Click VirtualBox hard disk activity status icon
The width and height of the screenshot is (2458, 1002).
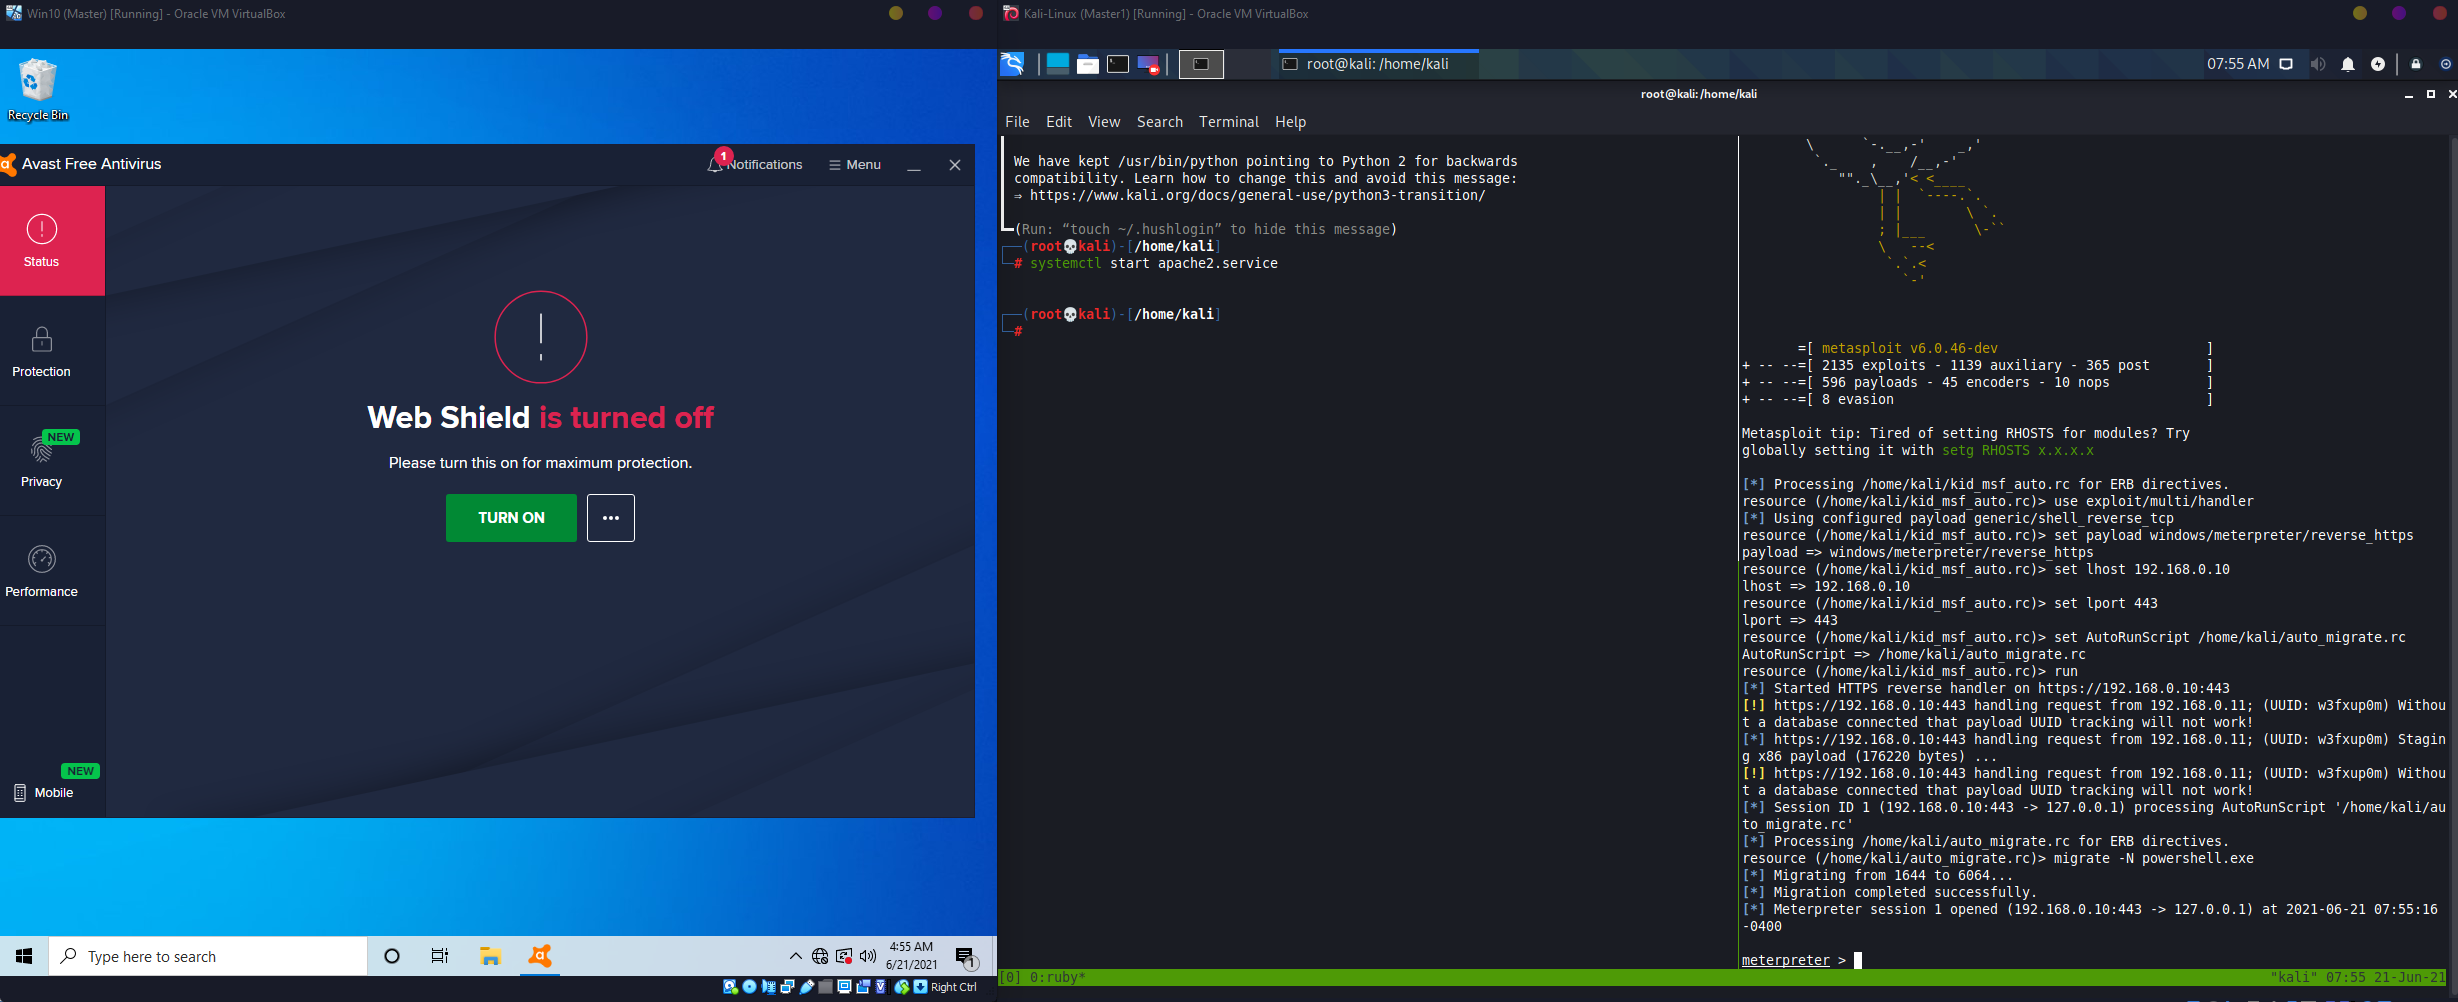tap(730, 987)
